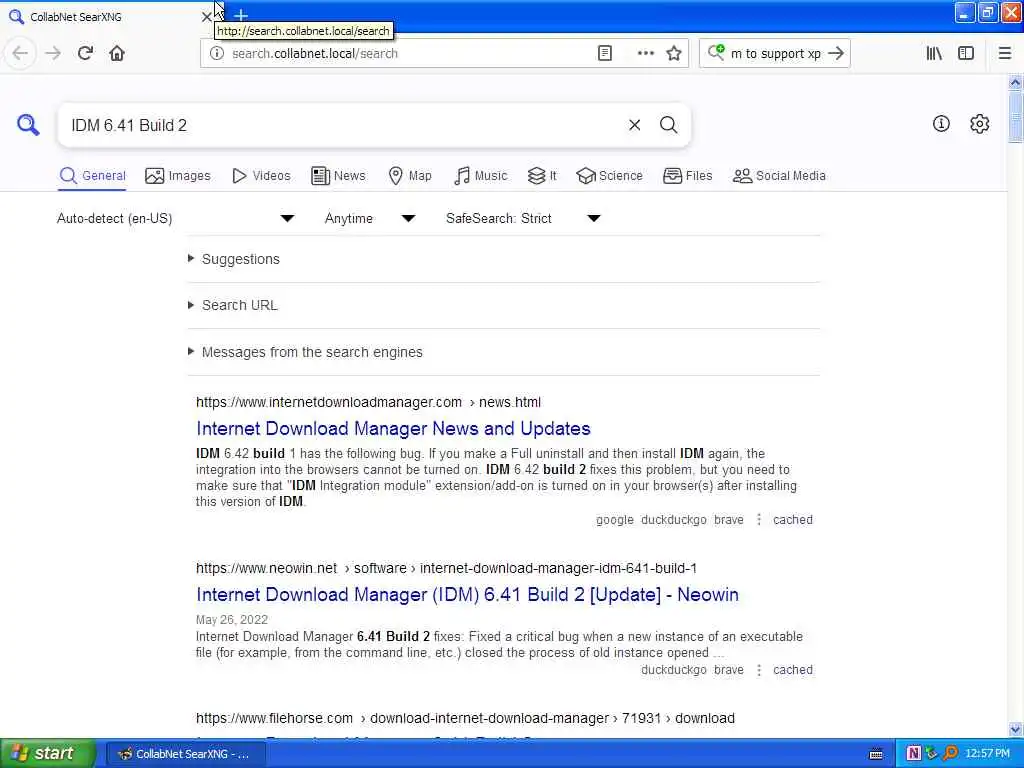Click the internetdownloadmanager.com result URL
This screenshot has height=768, width=1024.
click(x=368, y=402)
